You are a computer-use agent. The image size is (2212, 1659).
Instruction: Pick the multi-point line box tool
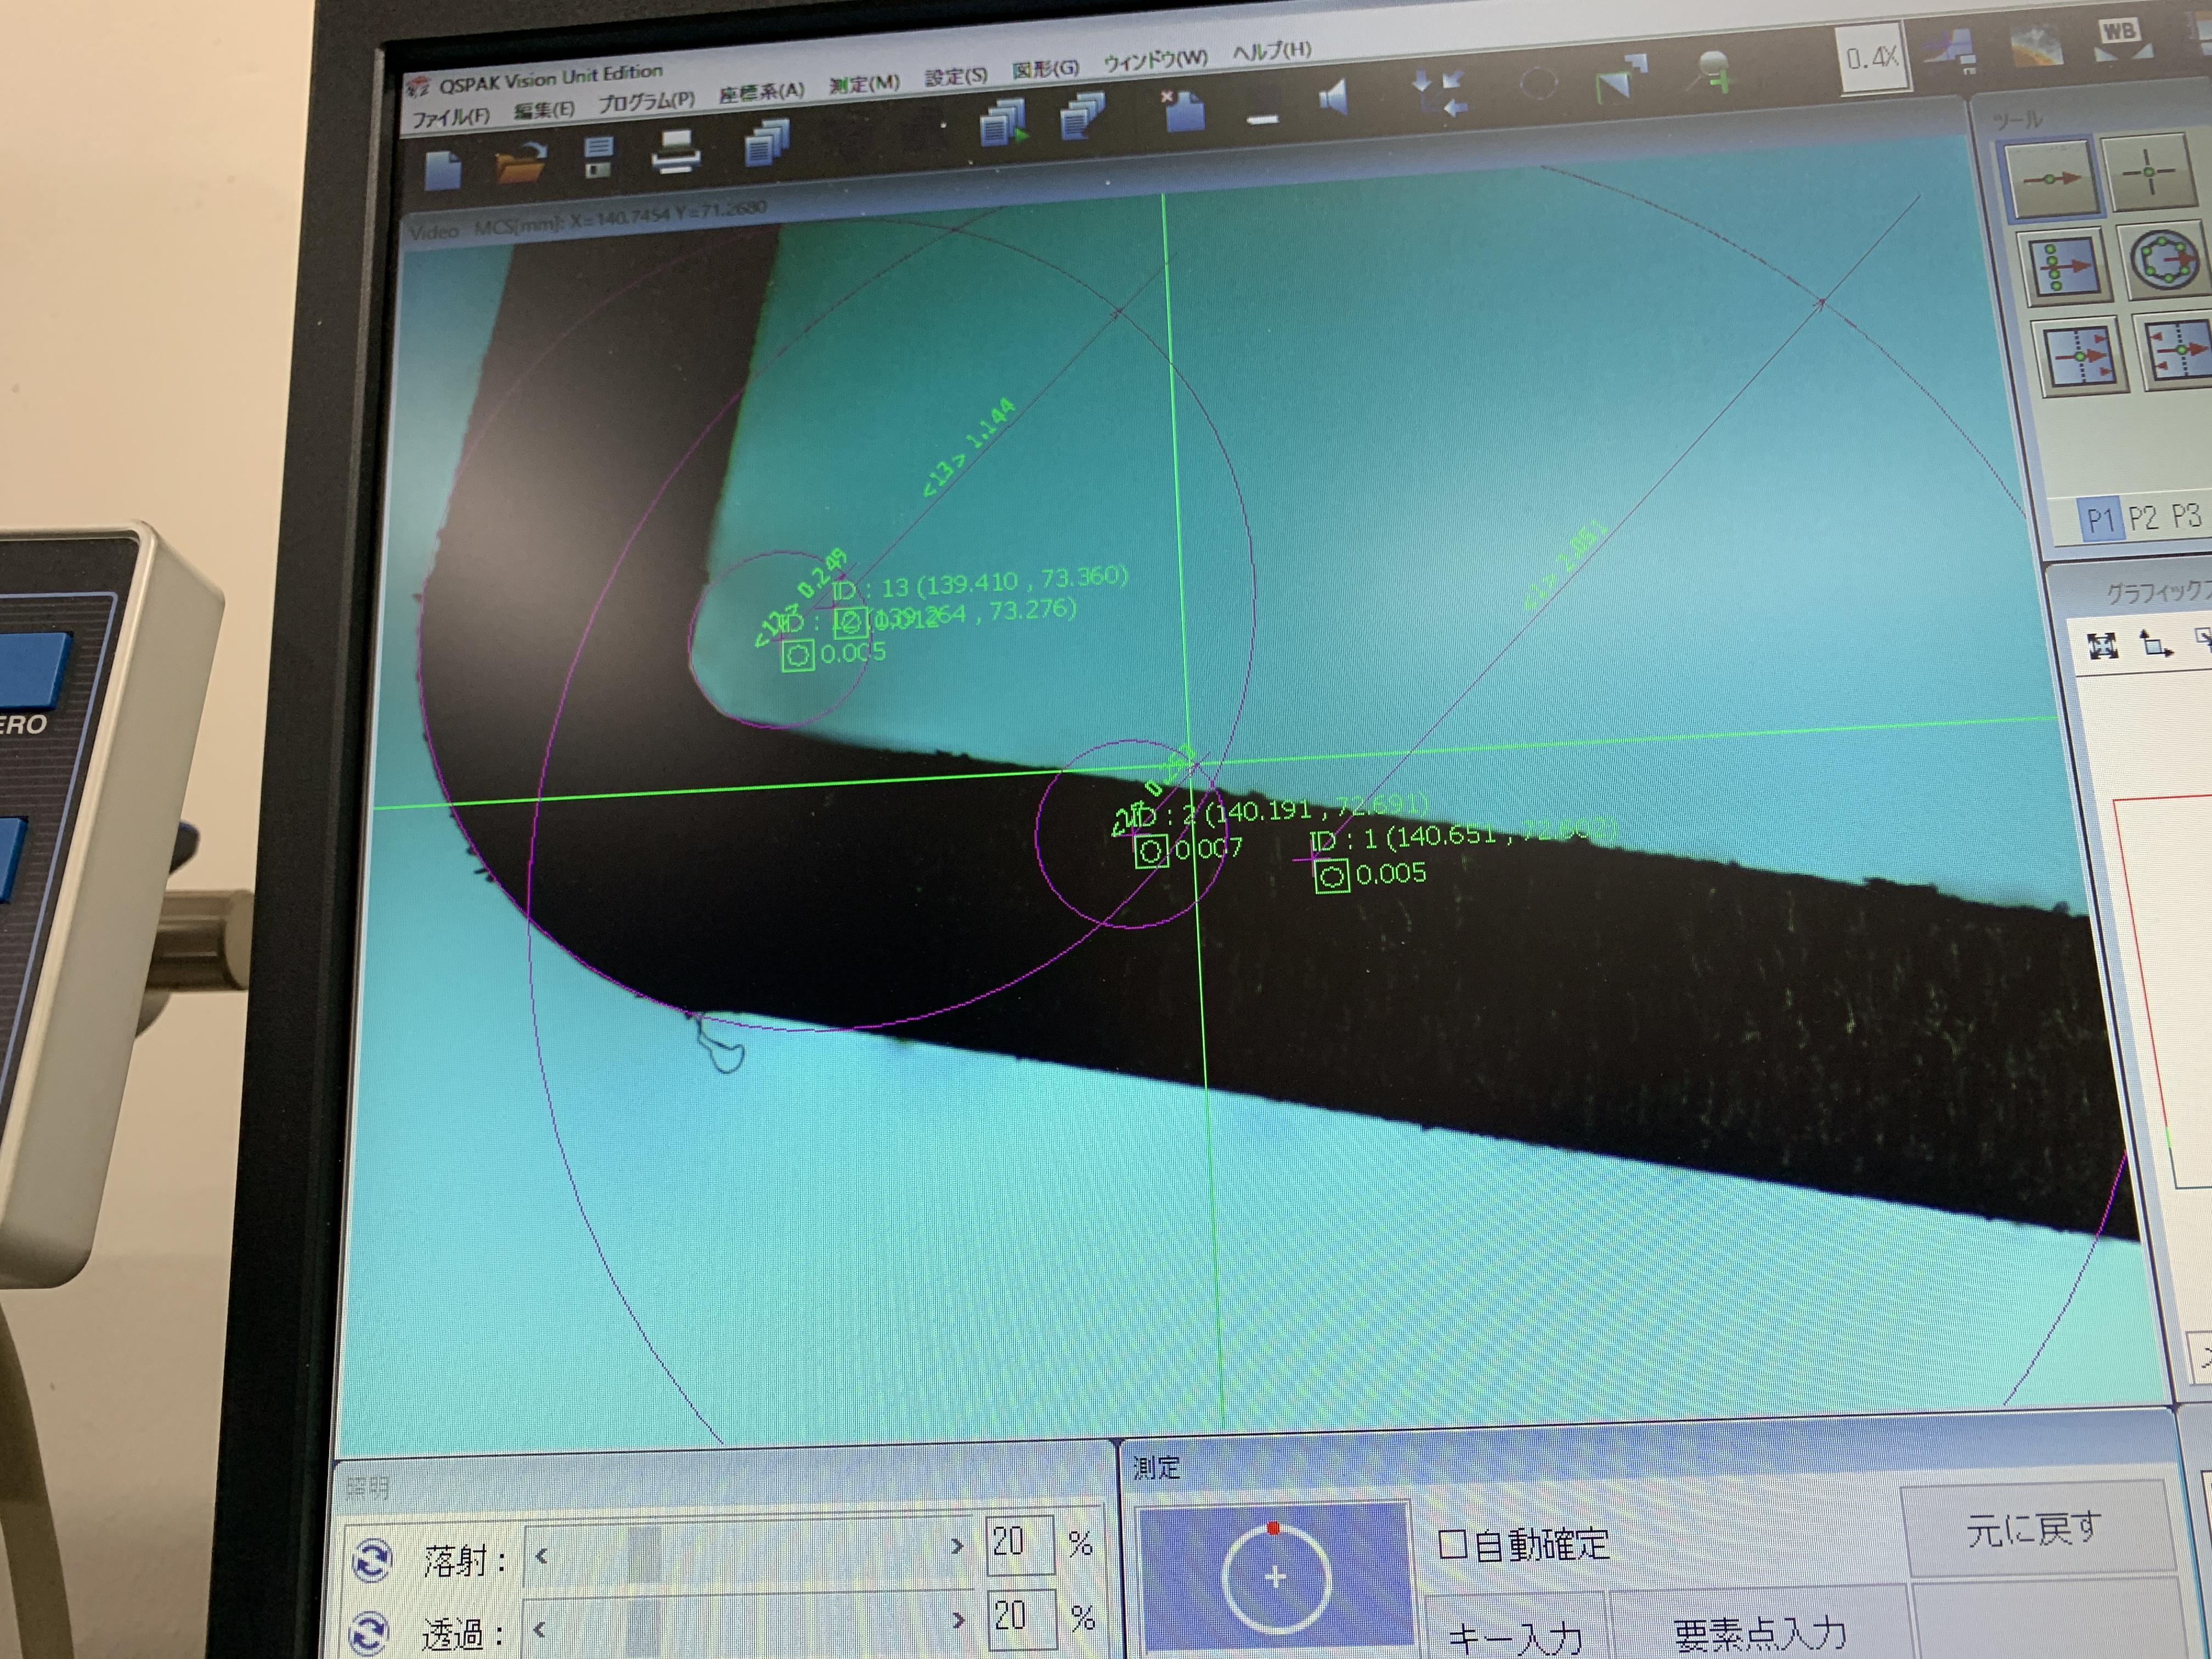[2064, 266]
